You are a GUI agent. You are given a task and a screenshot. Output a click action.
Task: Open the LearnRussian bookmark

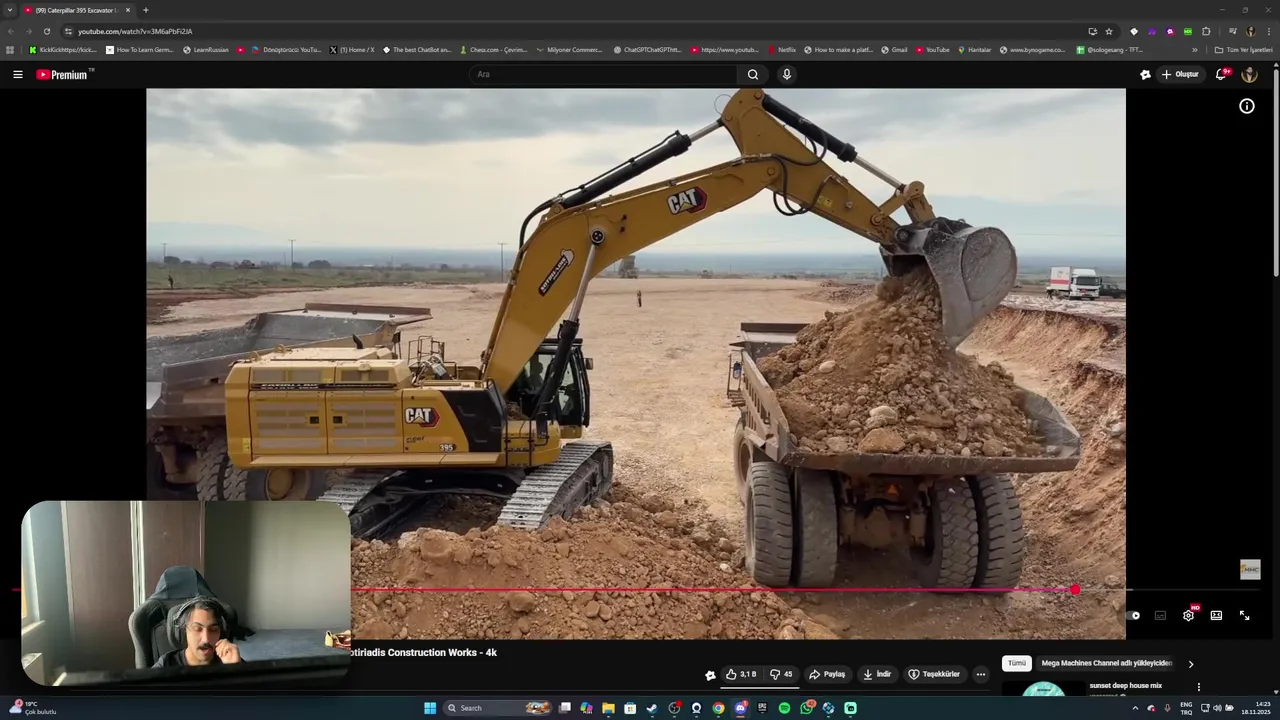[206, 50]
